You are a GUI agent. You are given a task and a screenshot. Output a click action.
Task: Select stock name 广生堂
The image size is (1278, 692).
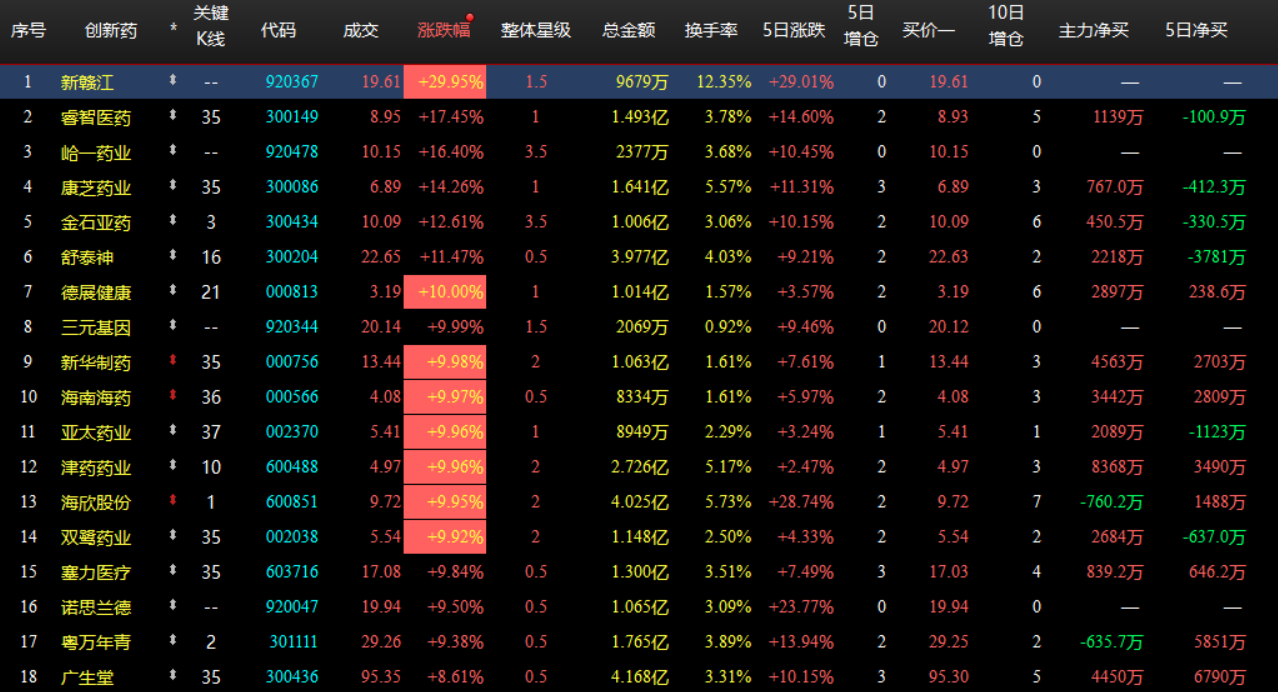[x=87, y=677]
